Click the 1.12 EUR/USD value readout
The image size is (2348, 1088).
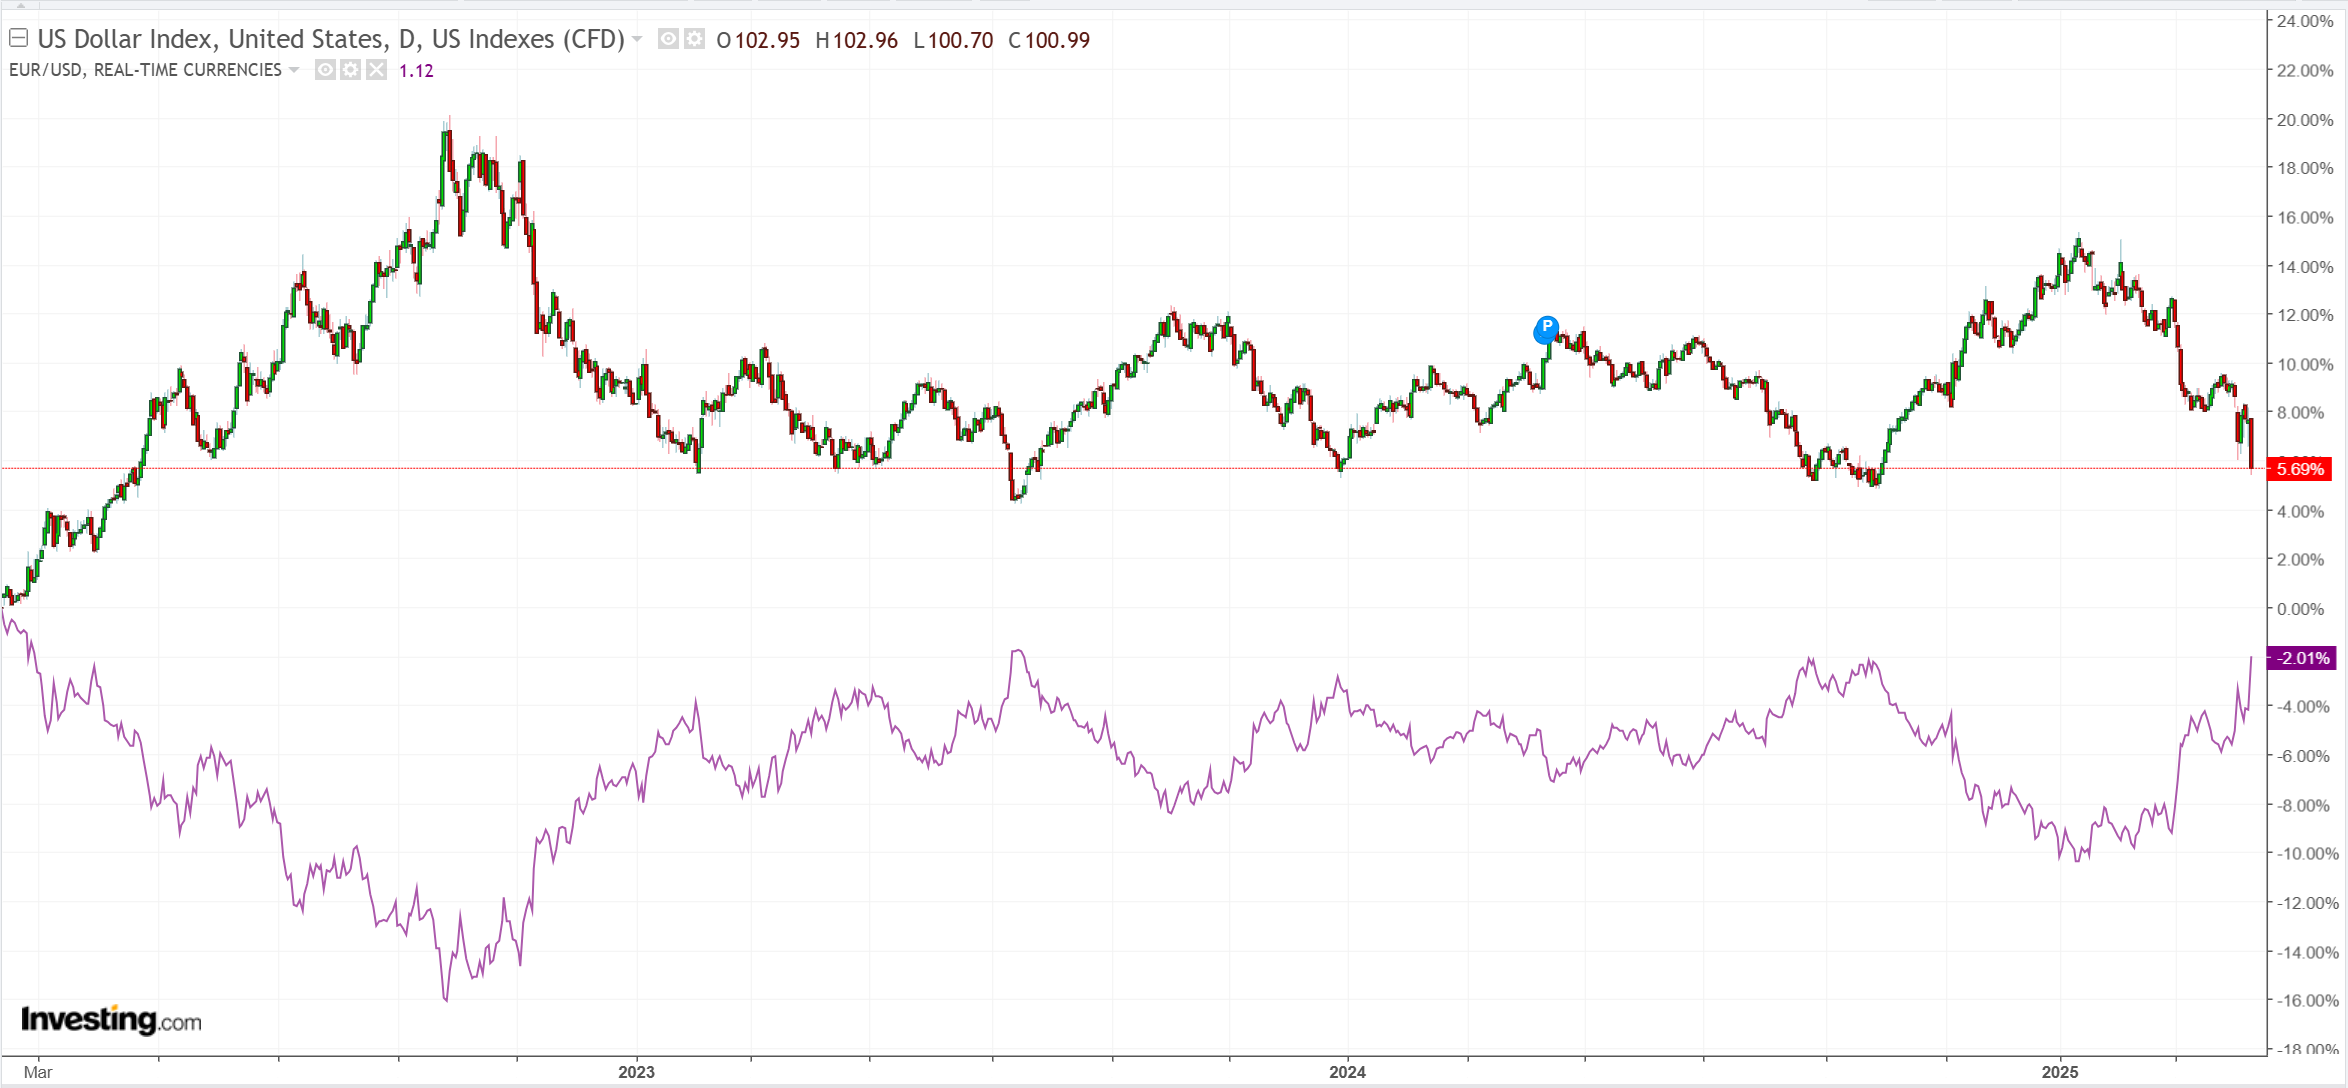416,71
